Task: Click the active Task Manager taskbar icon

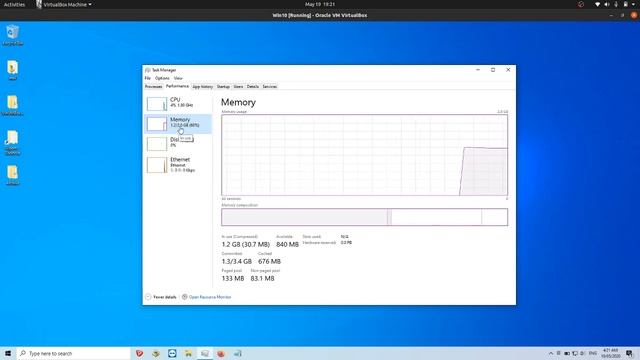Action: pos(204,353)
